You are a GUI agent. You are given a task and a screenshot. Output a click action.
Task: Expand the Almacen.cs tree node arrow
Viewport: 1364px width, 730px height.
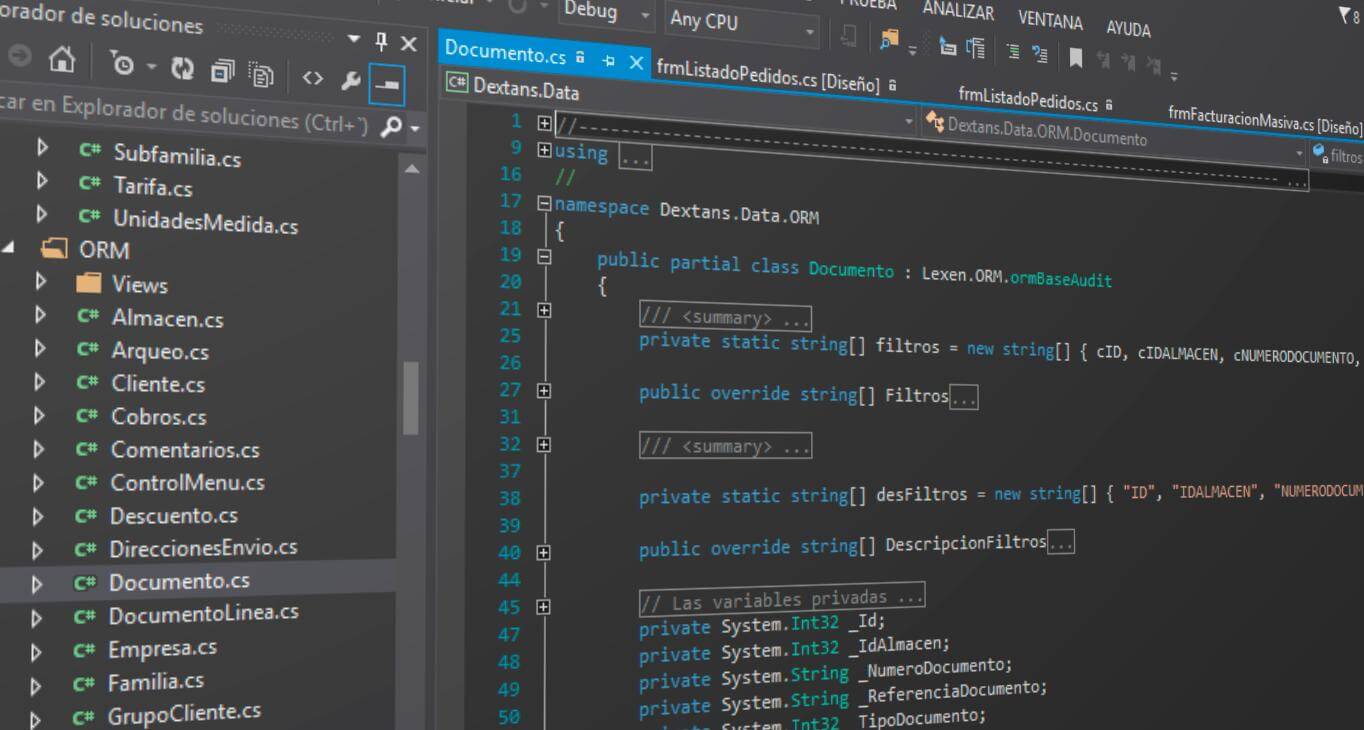pyautogui.click(x=41, y=314)
